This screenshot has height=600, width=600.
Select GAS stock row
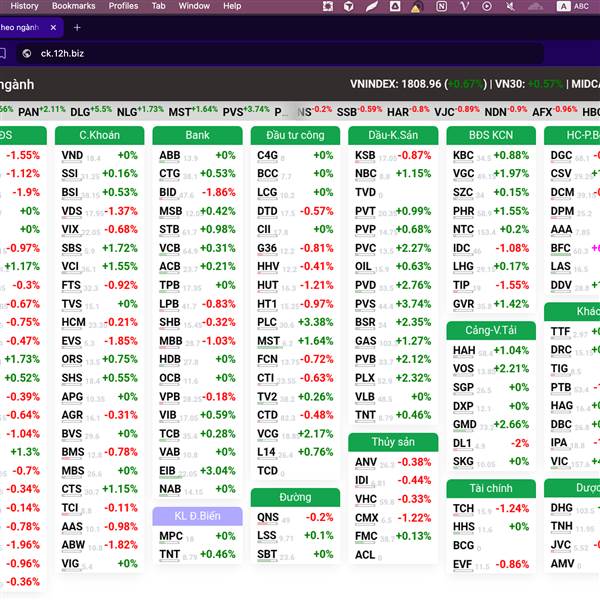pyautogui.click(x=393, y=341)
